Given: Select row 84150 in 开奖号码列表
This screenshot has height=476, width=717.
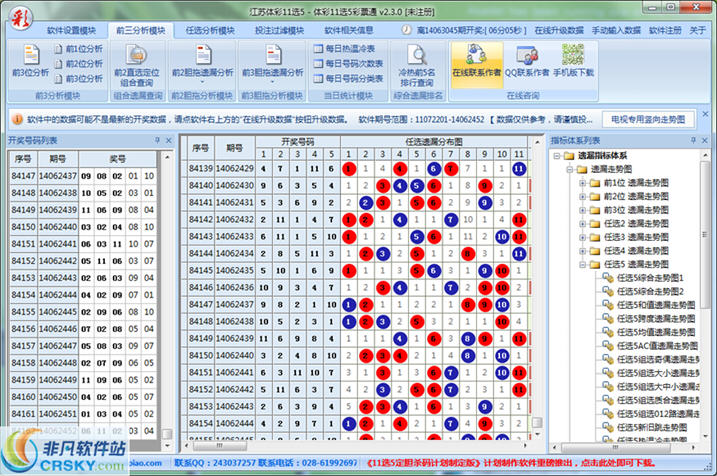Looking at the screenshot, I should 83,227.
